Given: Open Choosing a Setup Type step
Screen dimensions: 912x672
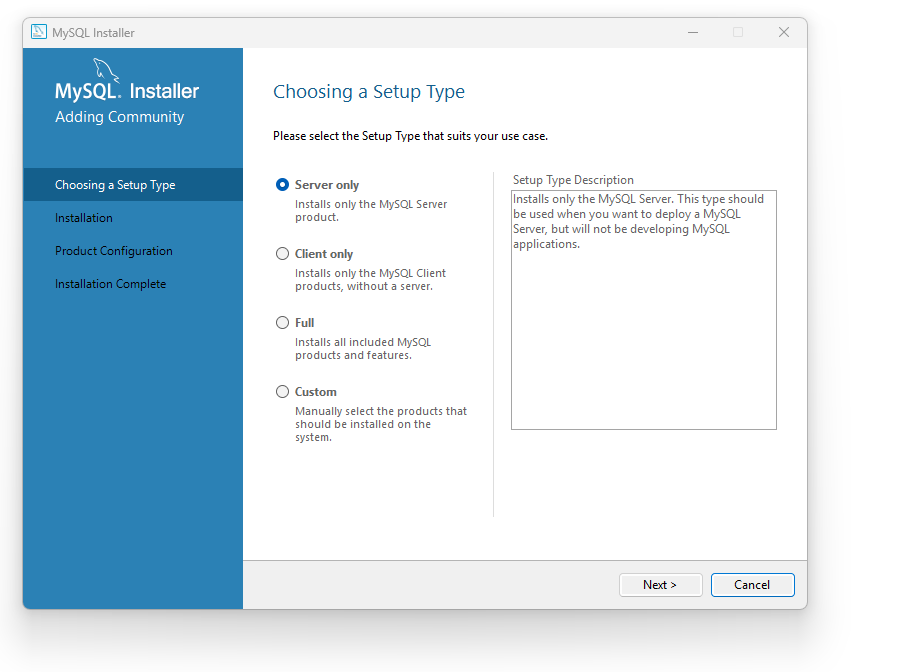Looking at the screenshot, I should (x=133, y=184).
